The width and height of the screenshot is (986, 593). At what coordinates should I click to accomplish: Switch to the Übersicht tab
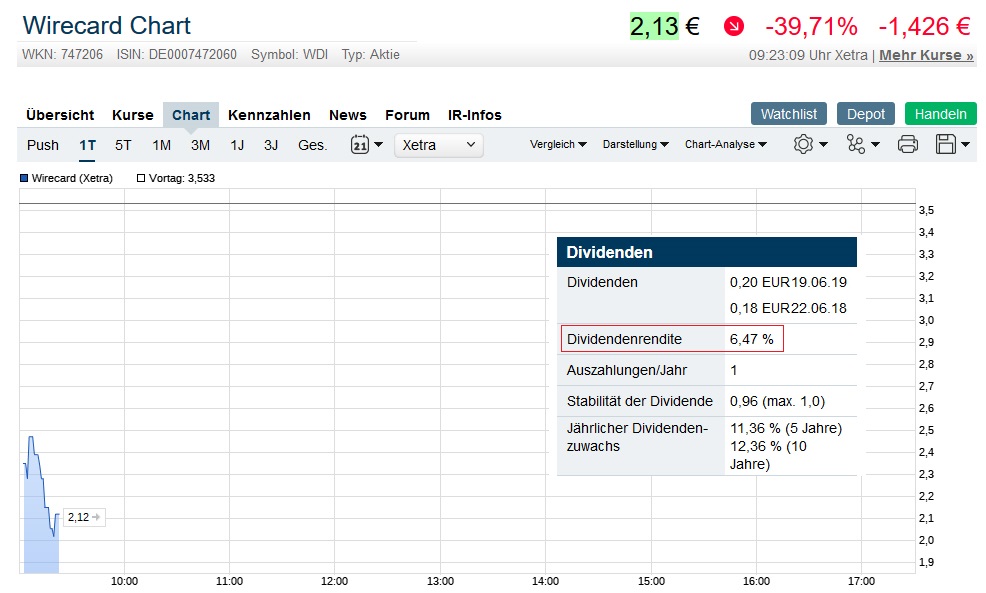tap(60, 115)
